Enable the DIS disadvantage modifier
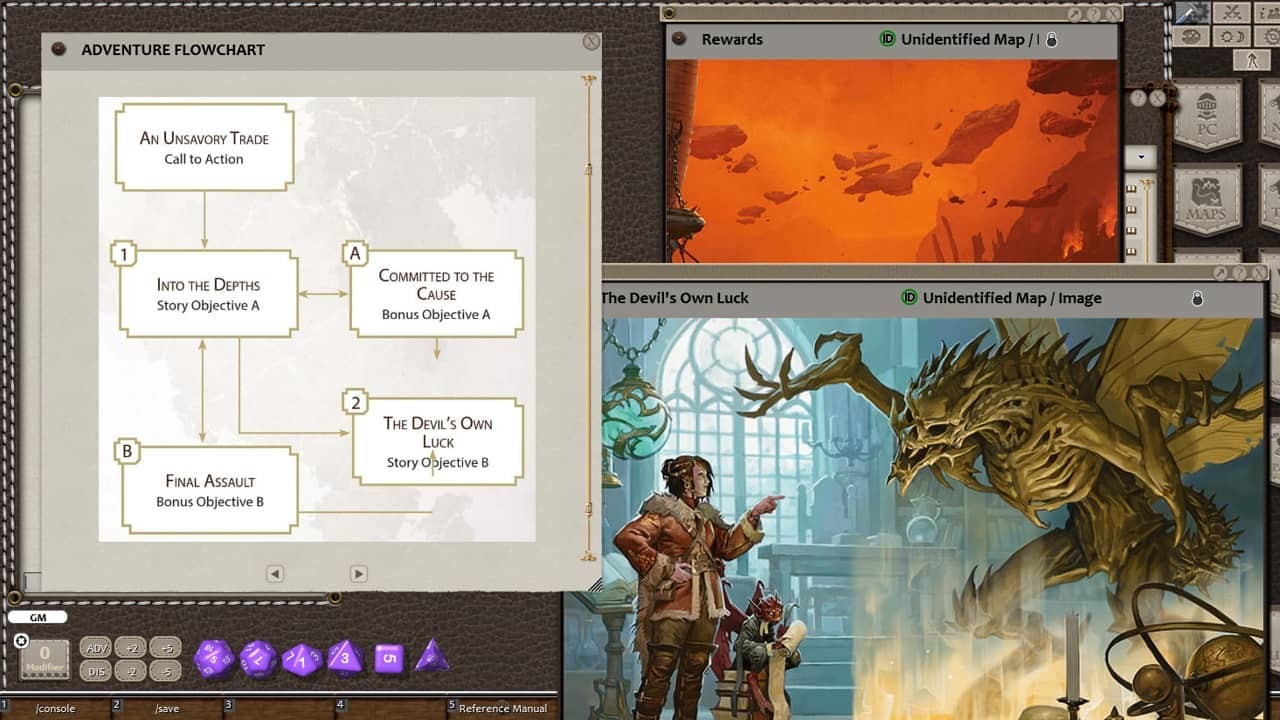This screenshot has height=720, width=1280. tap(96, 670)
